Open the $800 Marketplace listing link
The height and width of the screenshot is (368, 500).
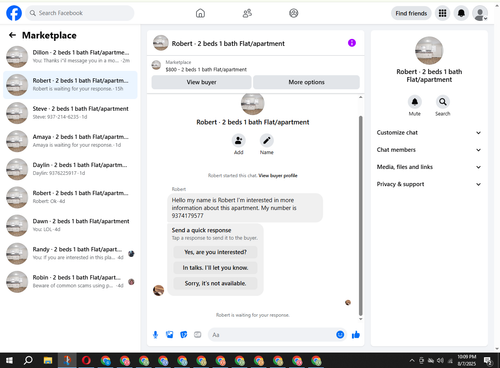coord(206,69)
